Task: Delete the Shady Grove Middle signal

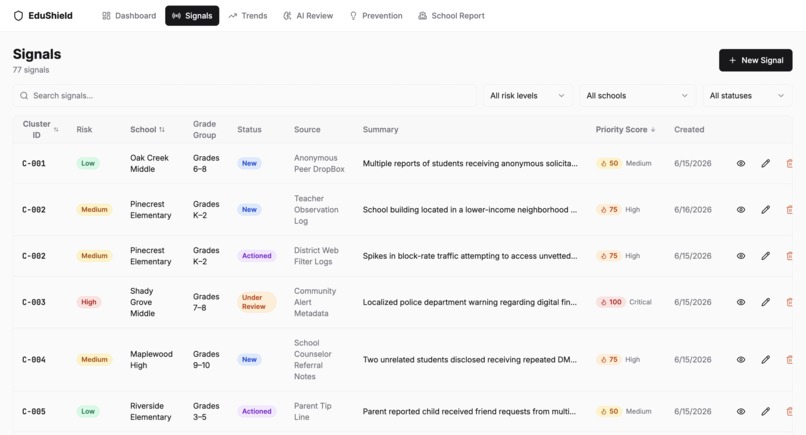Action: click(x=789, y=302)
